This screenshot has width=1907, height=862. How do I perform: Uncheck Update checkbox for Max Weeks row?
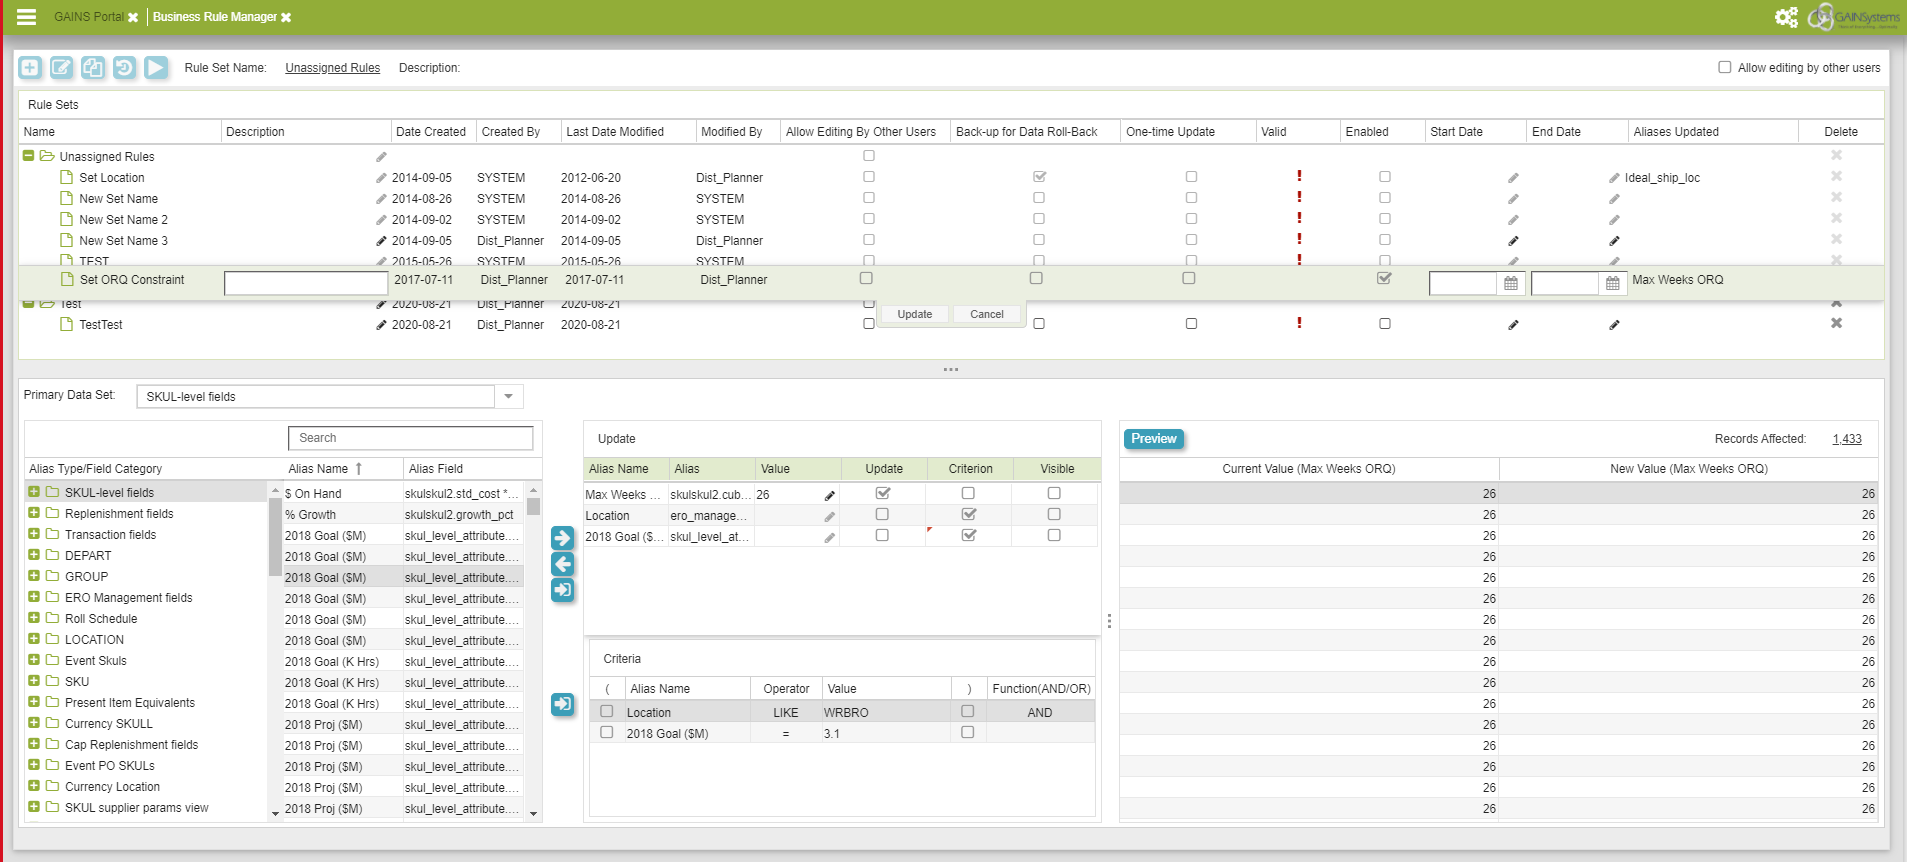pos(882,493)
